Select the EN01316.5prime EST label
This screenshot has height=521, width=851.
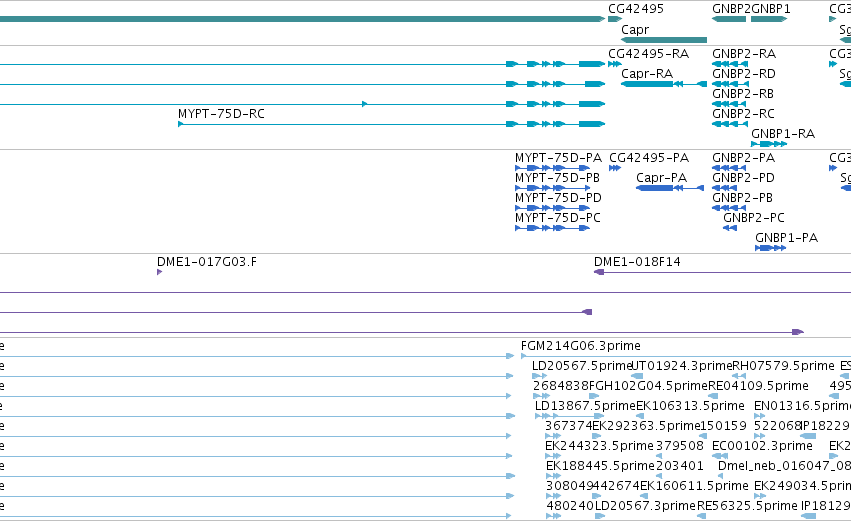point(802,406)
